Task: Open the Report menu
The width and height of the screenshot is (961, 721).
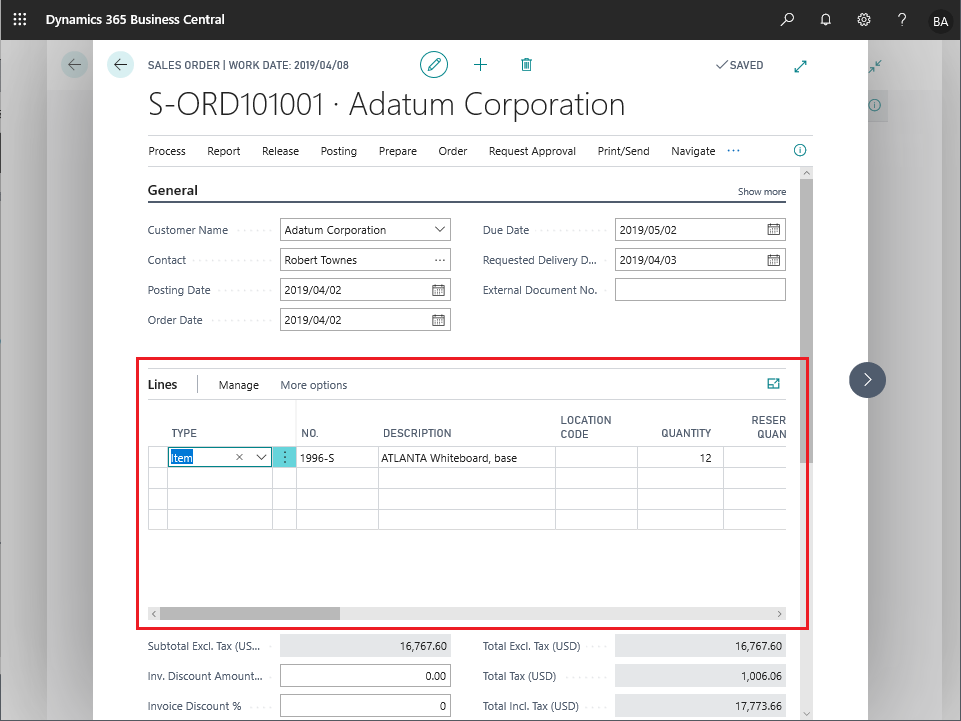Action: pyautogui.click(x=224, y=151)
